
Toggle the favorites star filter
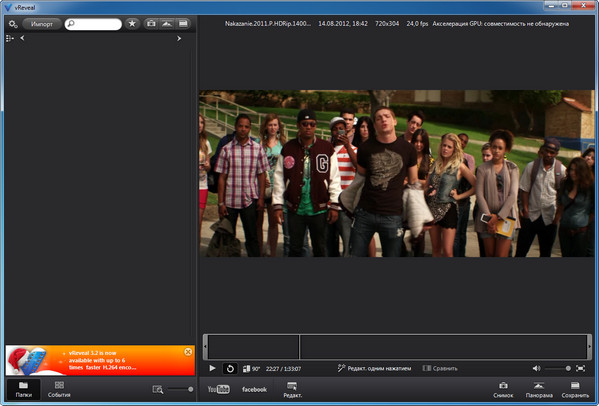pyautogui.click(x=132, y=24)
